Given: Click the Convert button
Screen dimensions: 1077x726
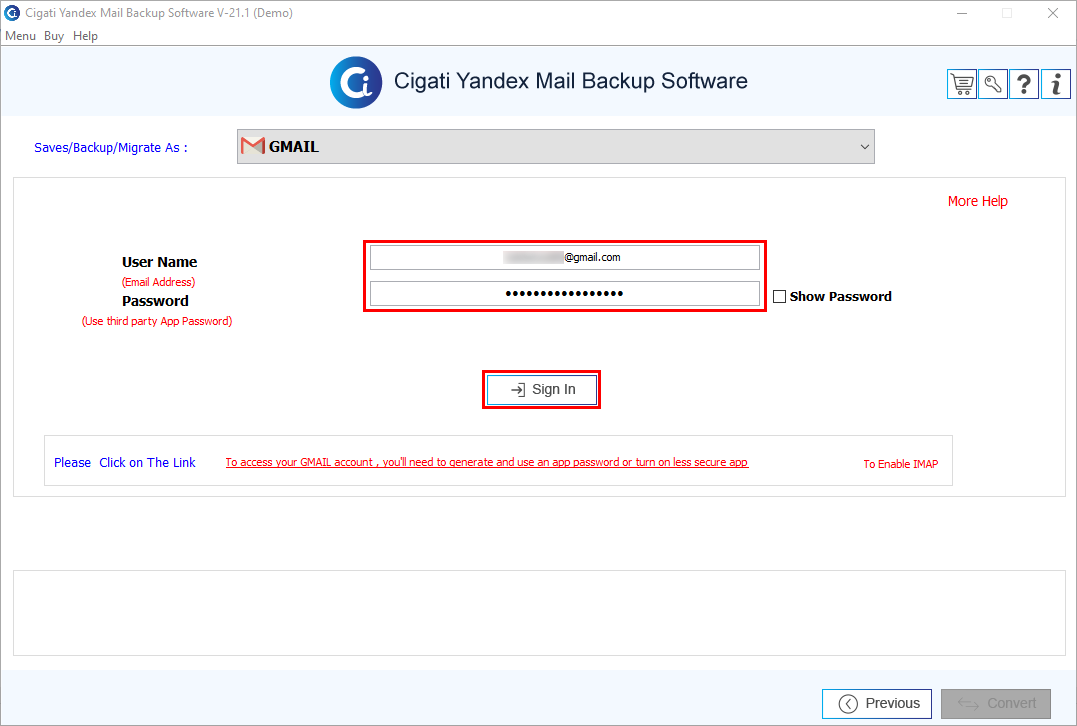Looking at the screenshot, I should 996,703.
